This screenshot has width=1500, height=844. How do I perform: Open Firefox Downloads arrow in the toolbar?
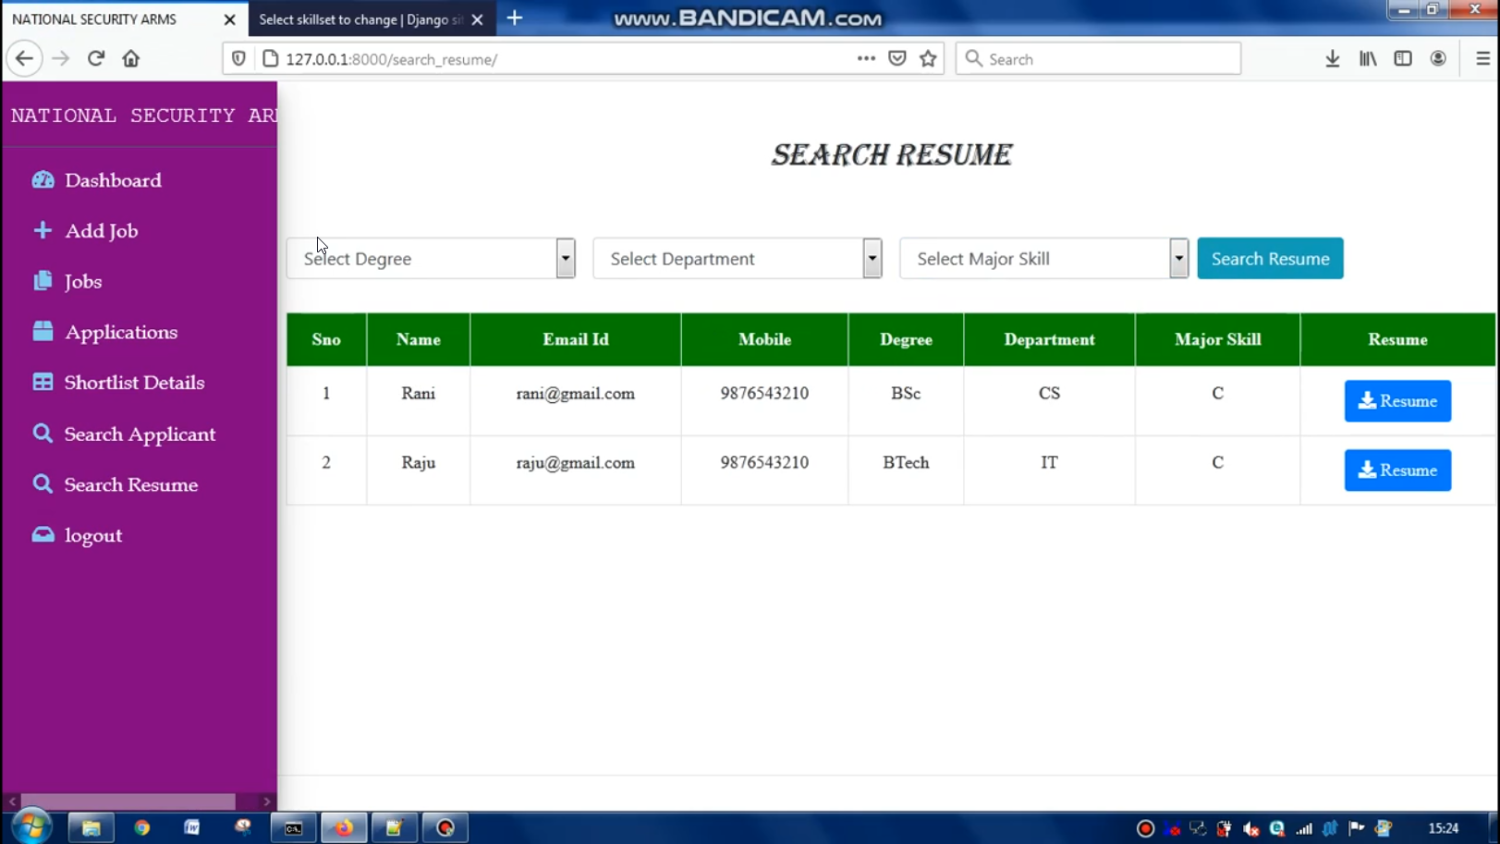pyautogui.click(x=1332, y=58)
